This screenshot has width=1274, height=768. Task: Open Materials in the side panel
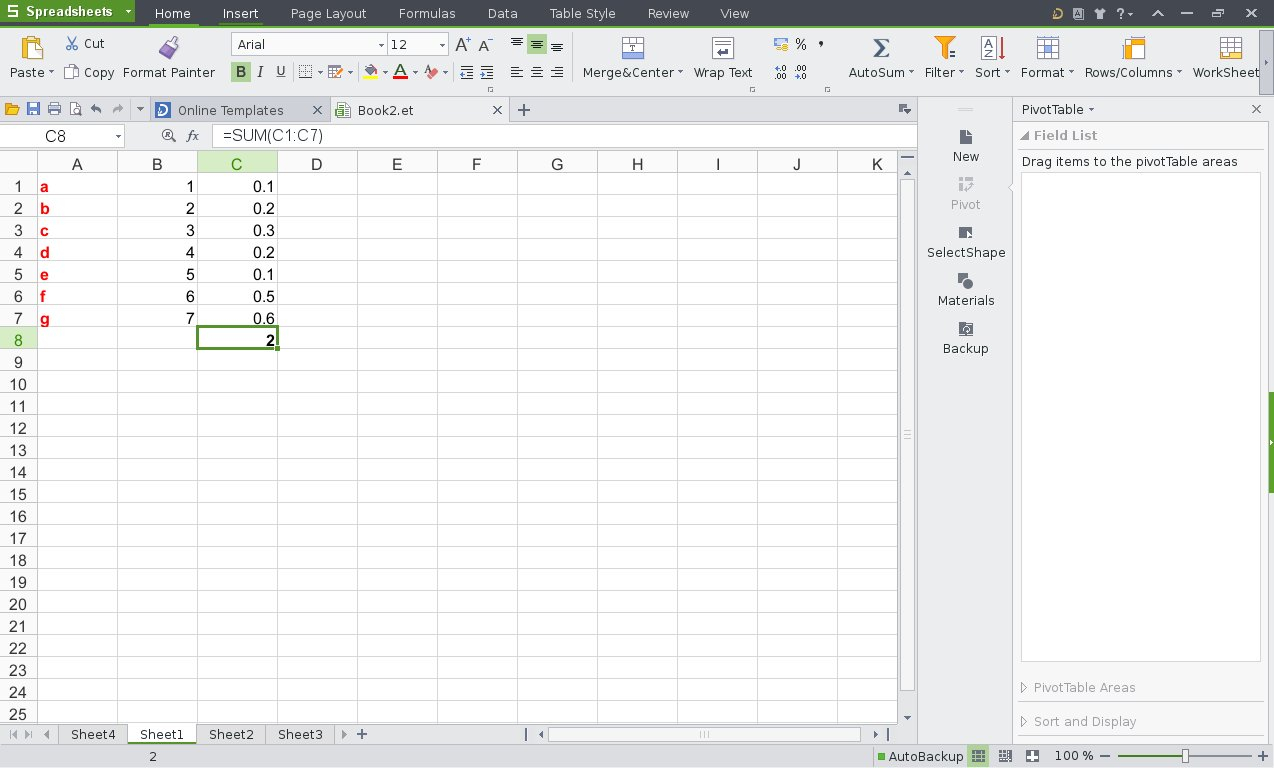click(x=966, y=290)
